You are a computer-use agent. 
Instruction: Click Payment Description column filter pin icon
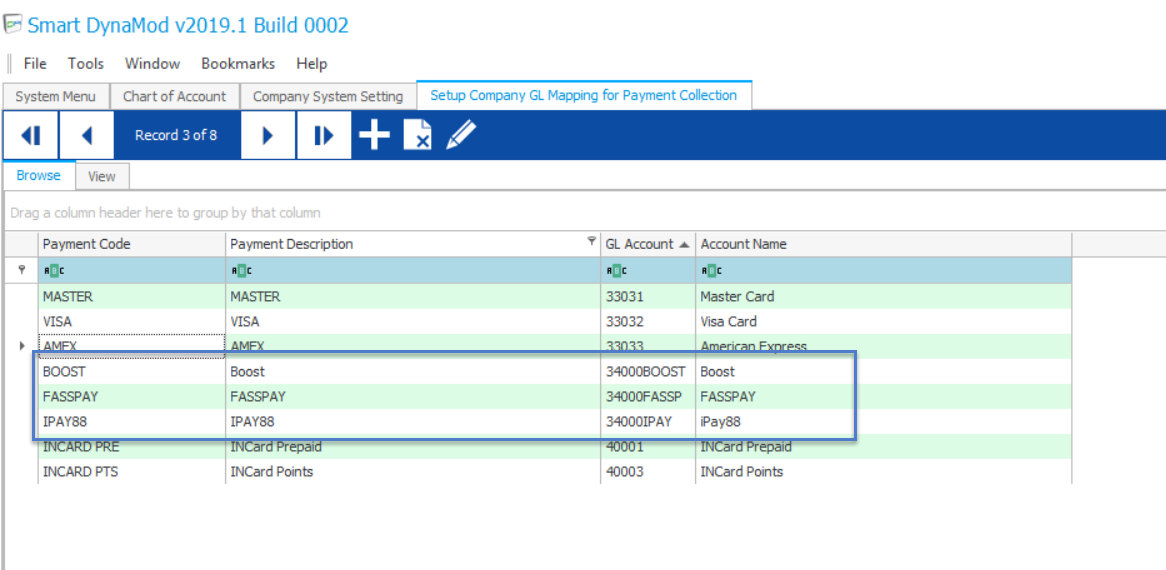coord(591,241)
